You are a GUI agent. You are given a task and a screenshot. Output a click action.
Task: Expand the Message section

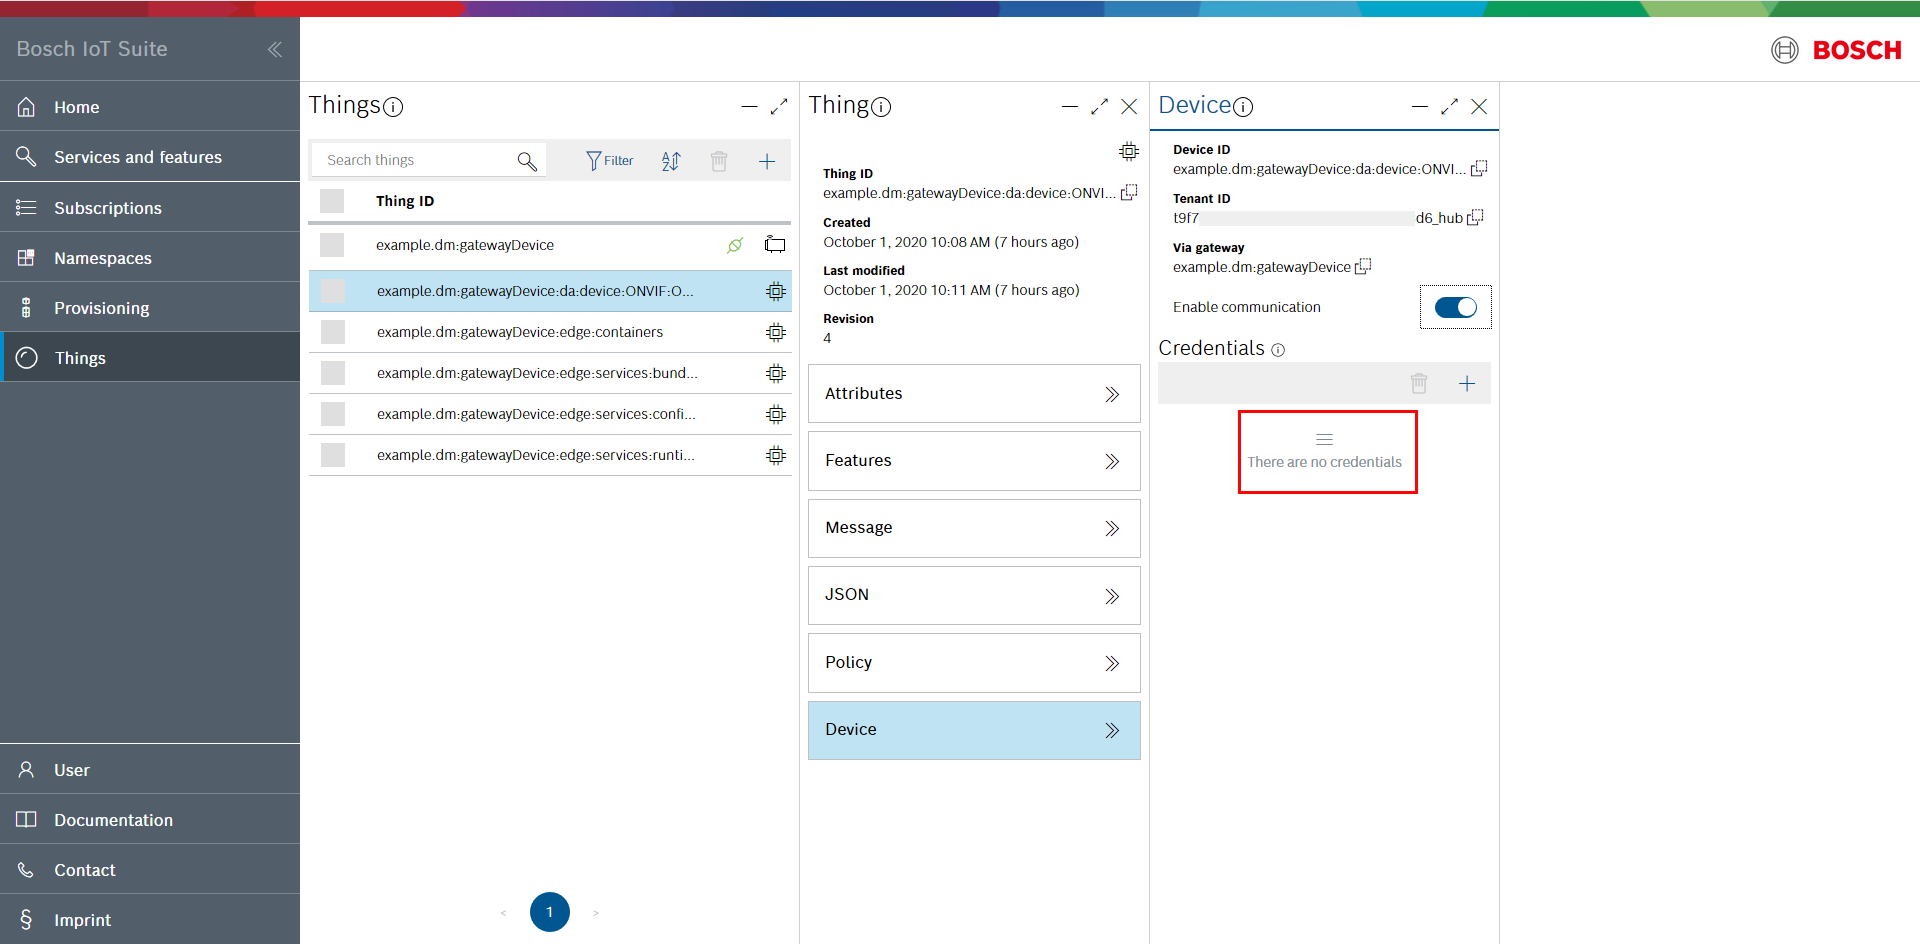[974, 528]
